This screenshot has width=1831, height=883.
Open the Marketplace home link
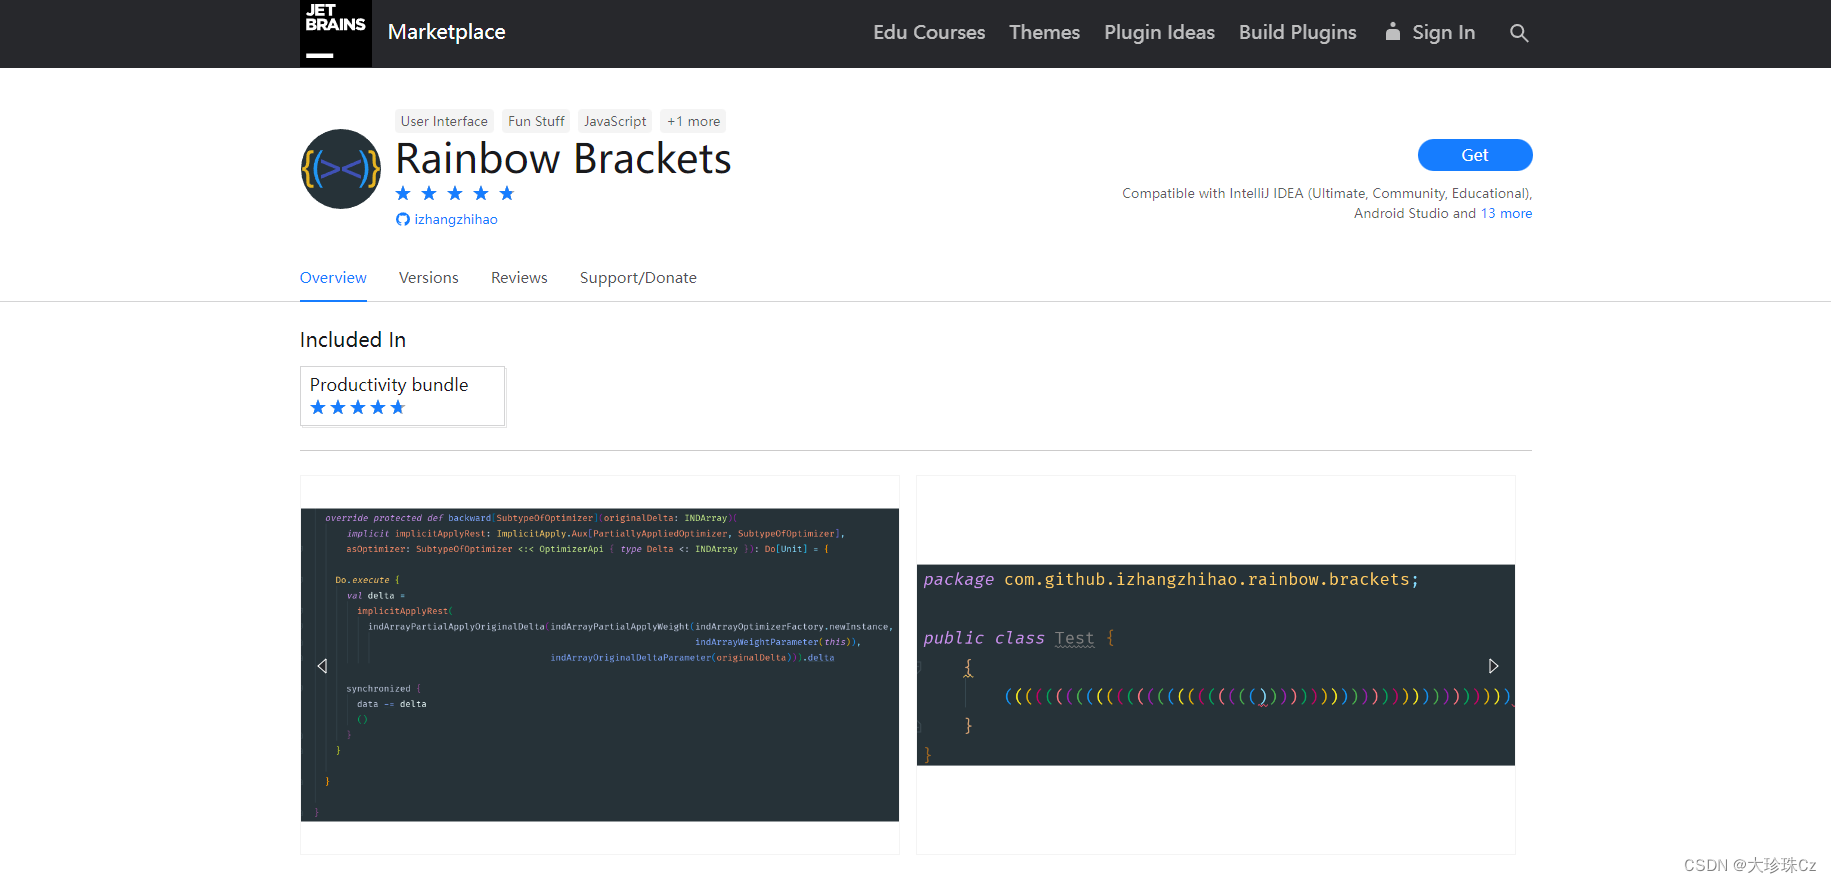(446, 32)
